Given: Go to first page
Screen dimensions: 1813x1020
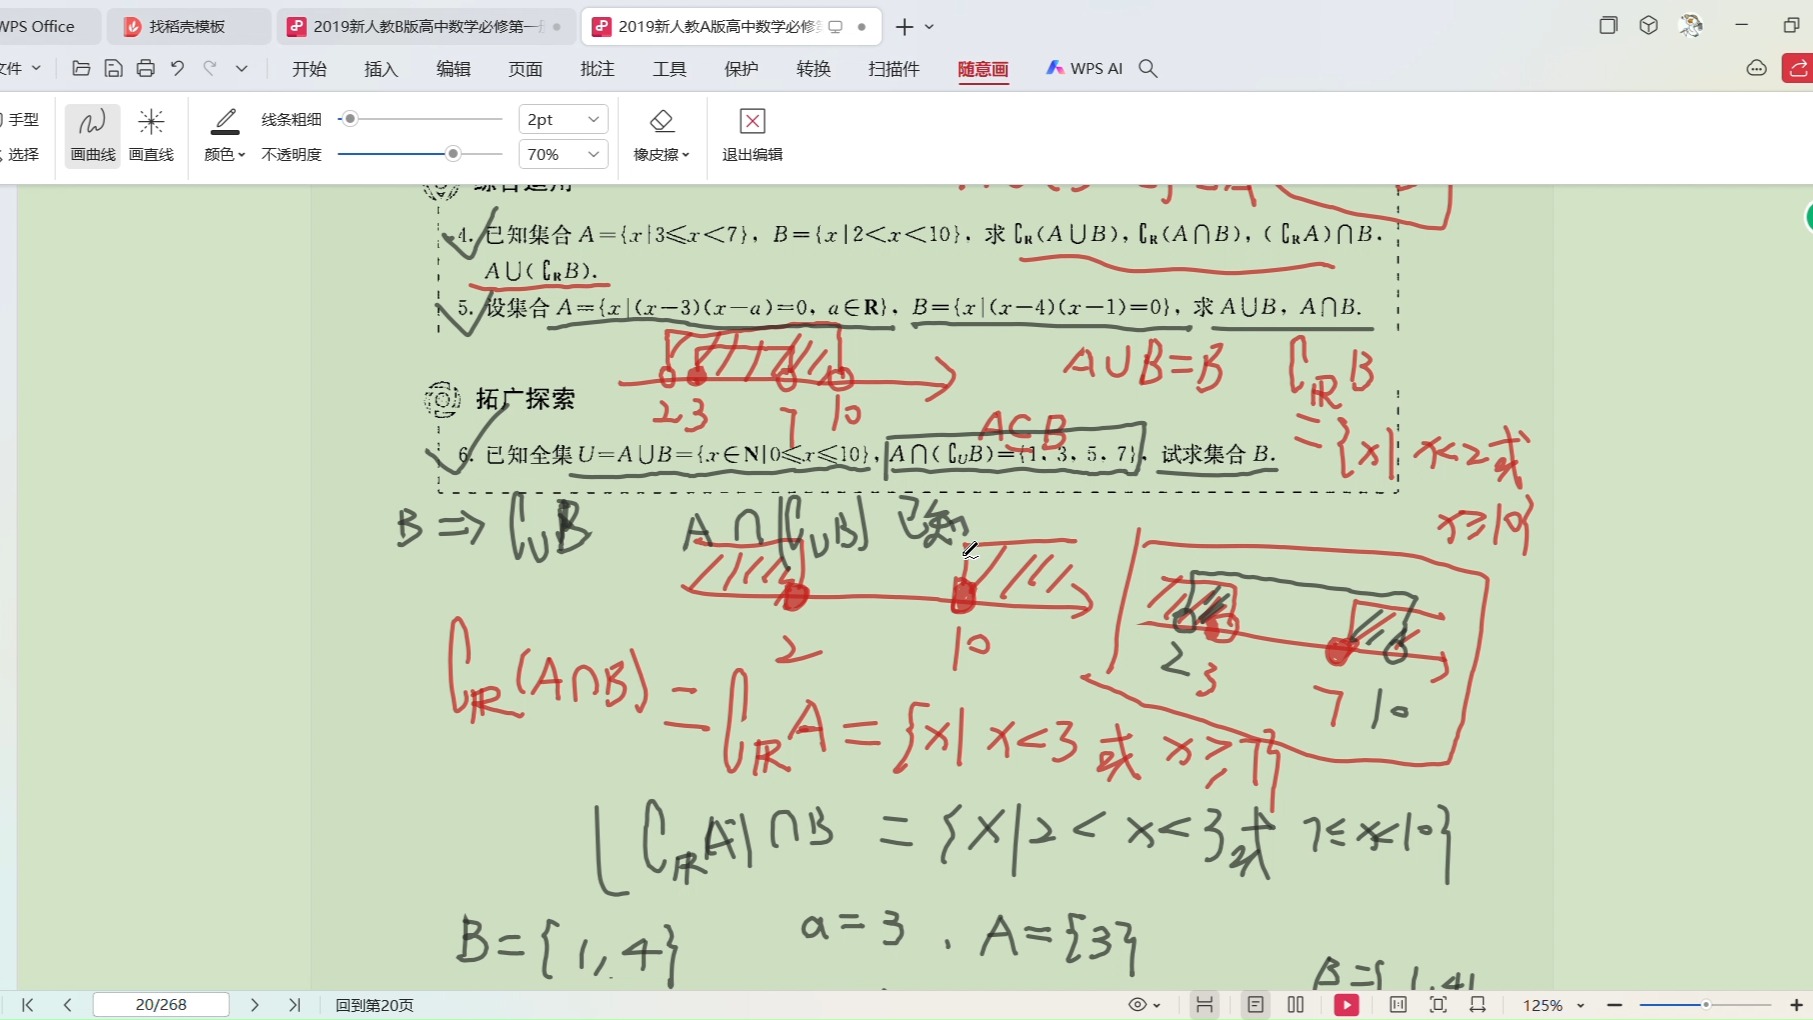Looking at the screenshot, I should [28, 1005].
